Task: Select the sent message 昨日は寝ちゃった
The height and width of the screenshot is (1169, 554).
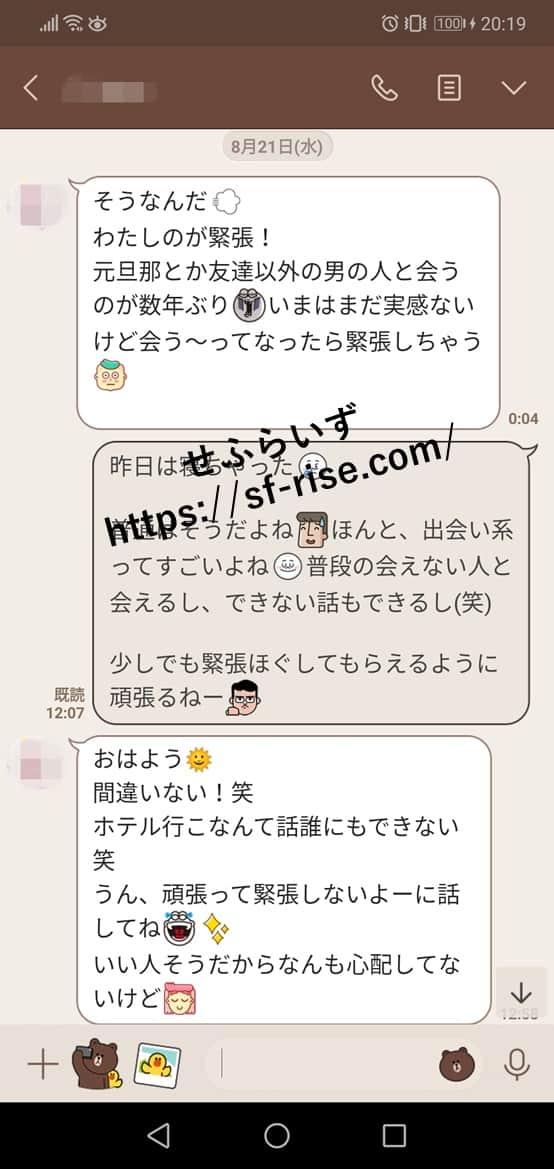Action: click(x=310, y=582)
